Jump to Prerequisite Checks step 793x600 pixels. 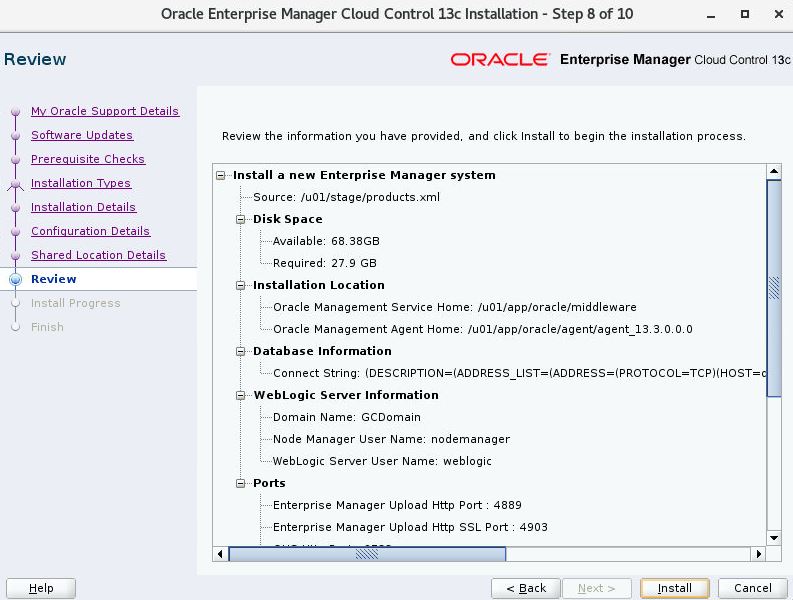point(87,159)
